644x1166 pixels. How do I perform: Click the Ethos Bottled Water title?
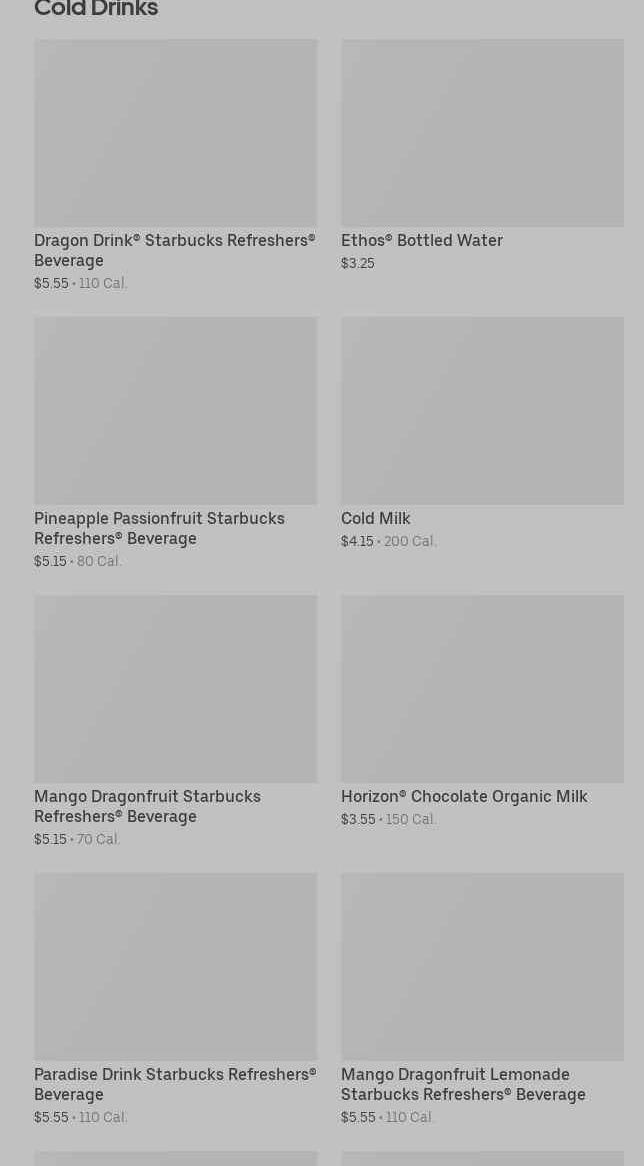coord(421,240)
